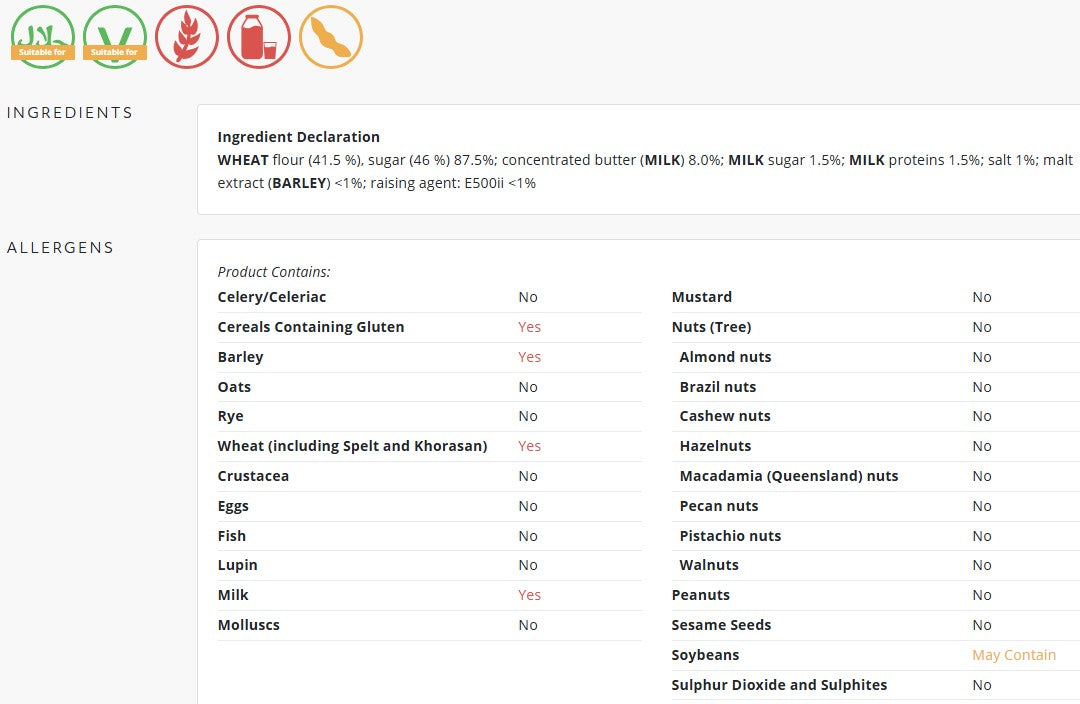Click the red 'Yes' value beside Milk
Viewport: 1080px width, 704px height.
(x=529, y=595)
